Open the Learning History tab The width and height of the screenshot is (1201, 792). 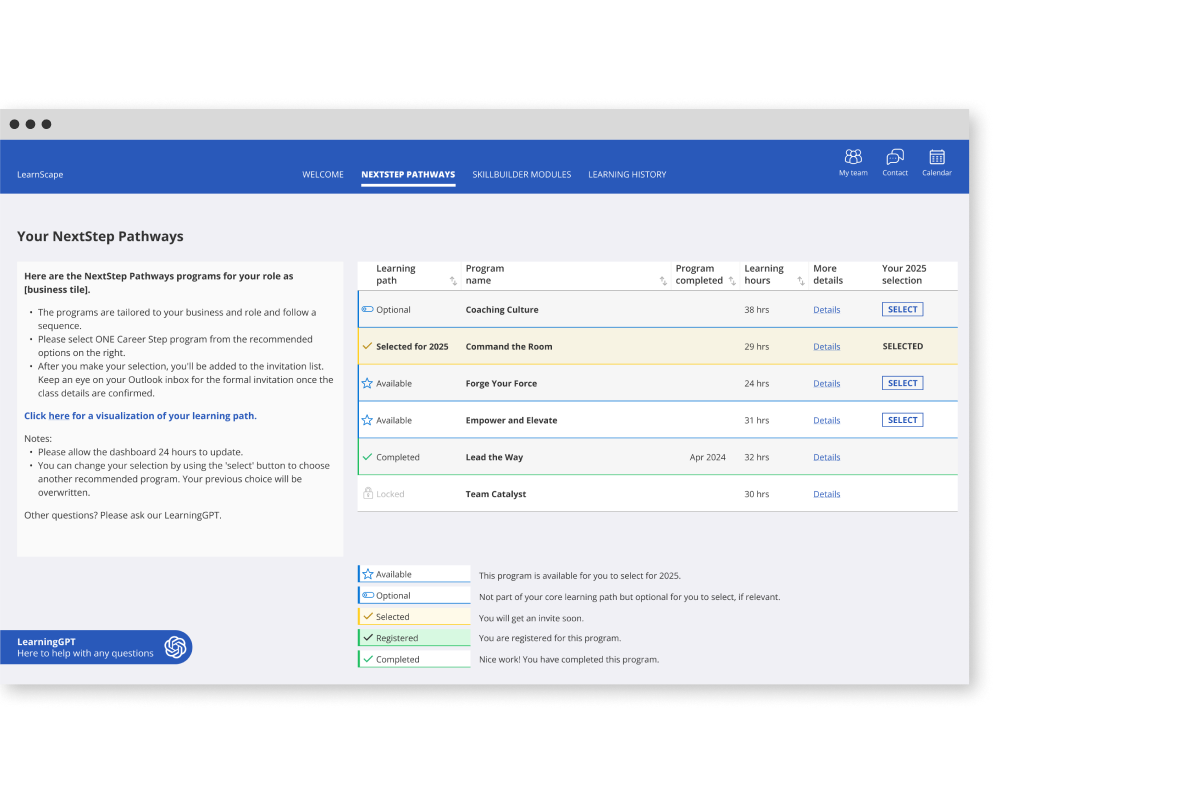click(x=627, y=174)
